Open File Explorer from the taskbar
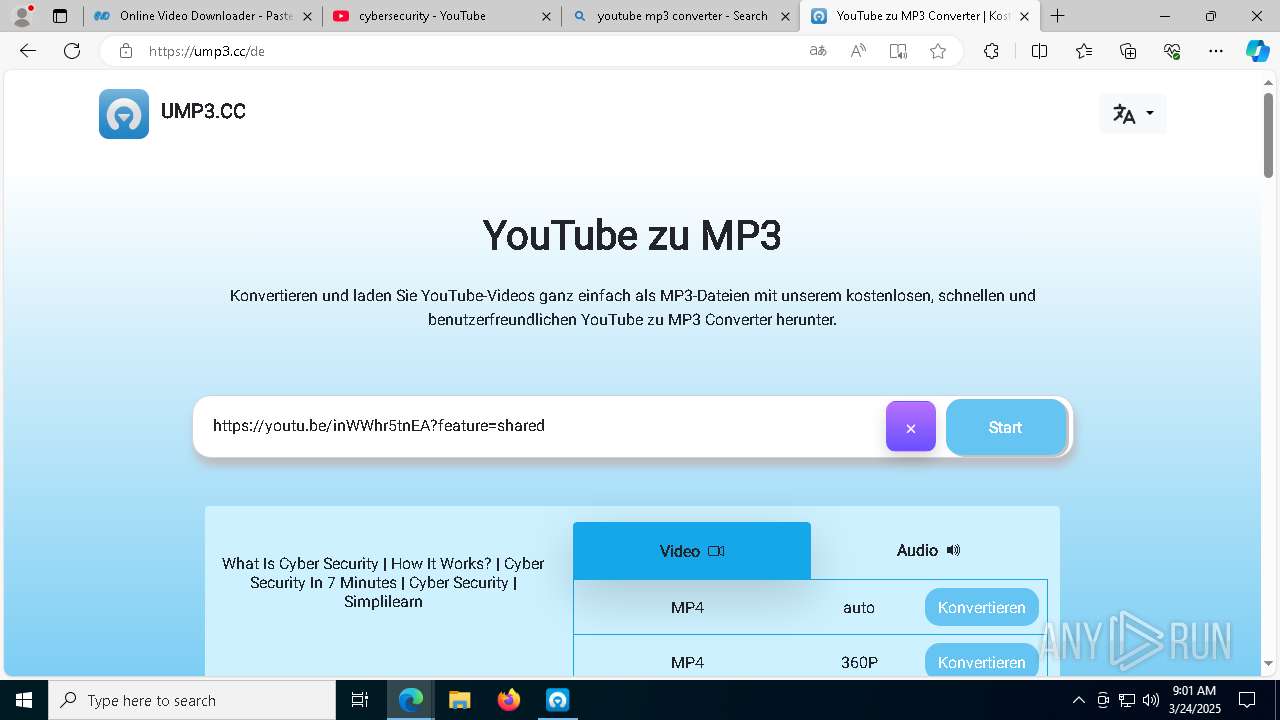1280x720 pixels. 460,700
